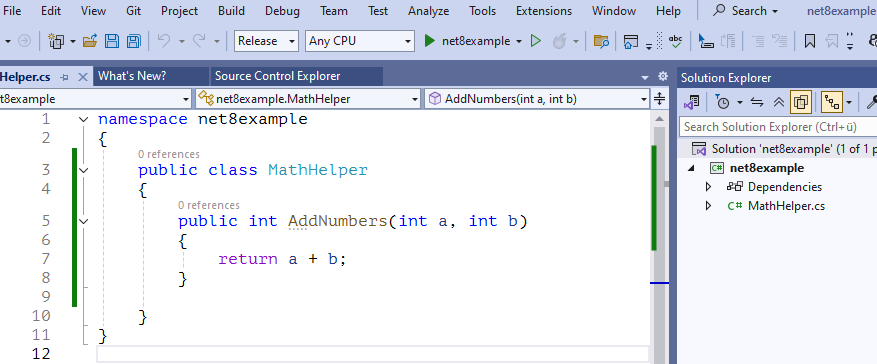Expand the Dependencies tree node

tap(709, 187)
